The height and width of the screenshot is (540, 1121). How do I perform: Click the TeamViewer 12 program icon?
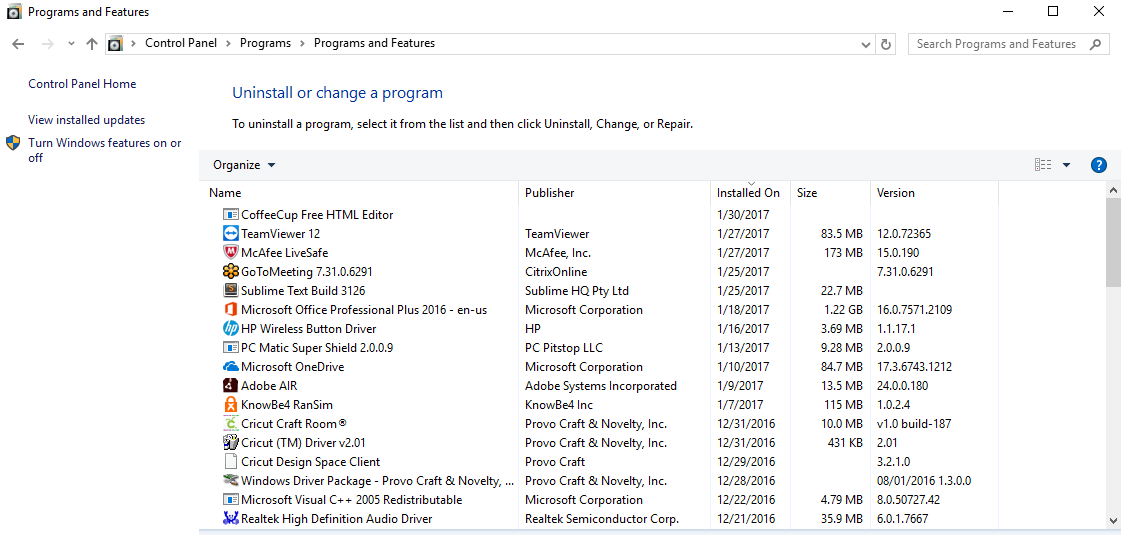point(231,234)
